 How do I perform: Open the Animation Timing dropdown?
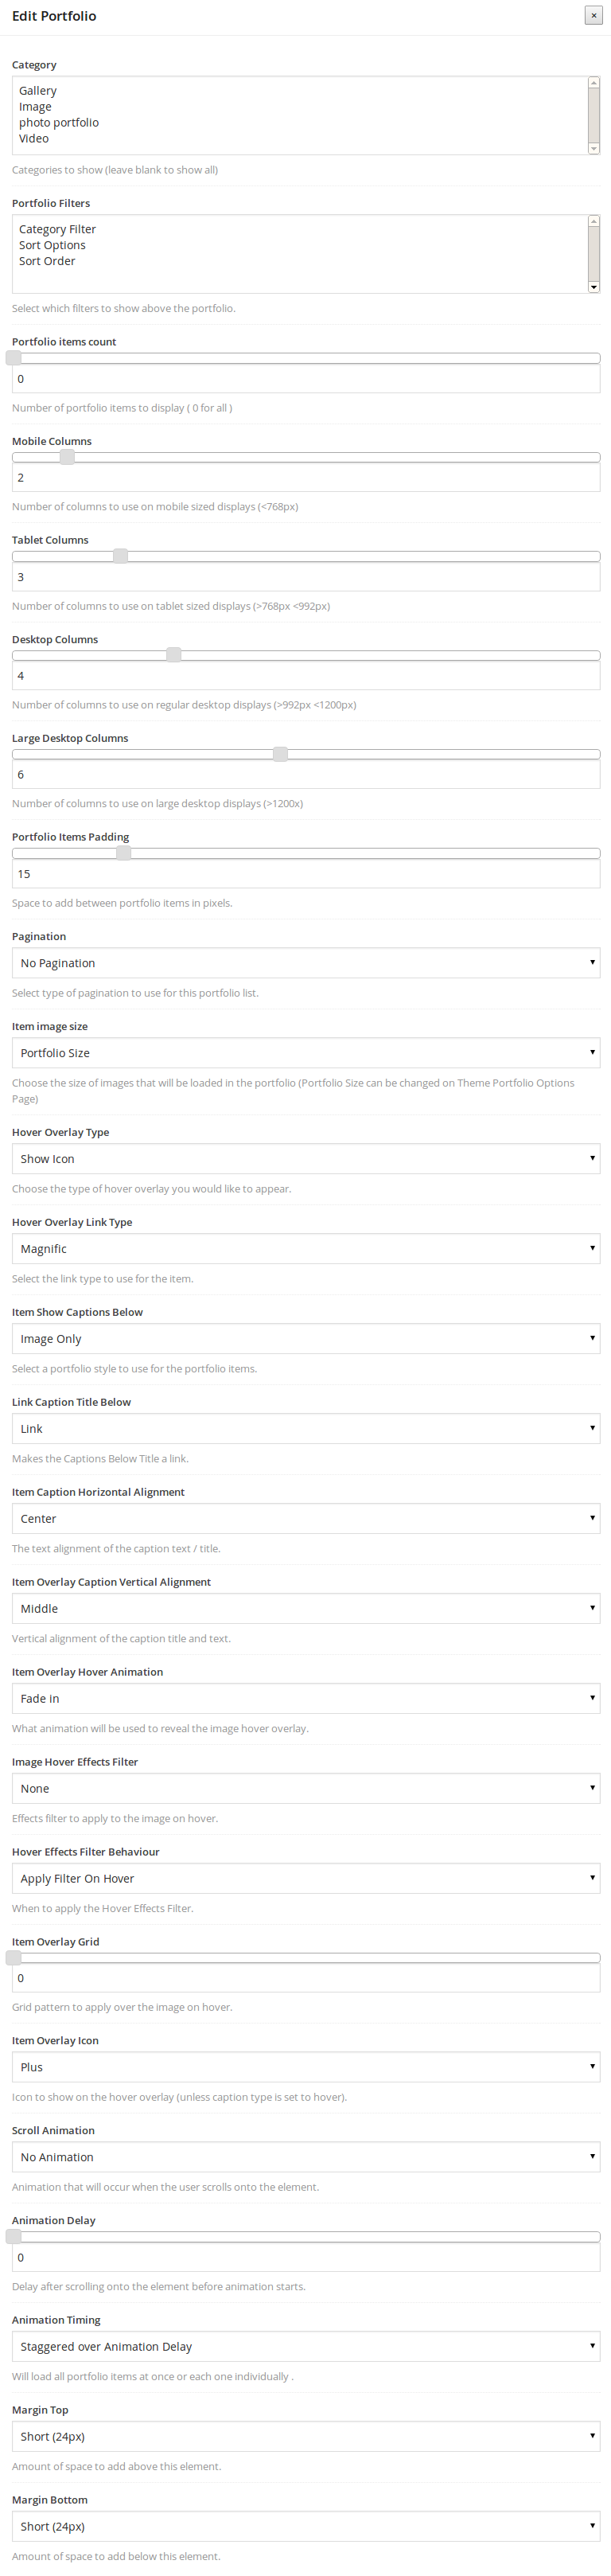[306, 2346]
